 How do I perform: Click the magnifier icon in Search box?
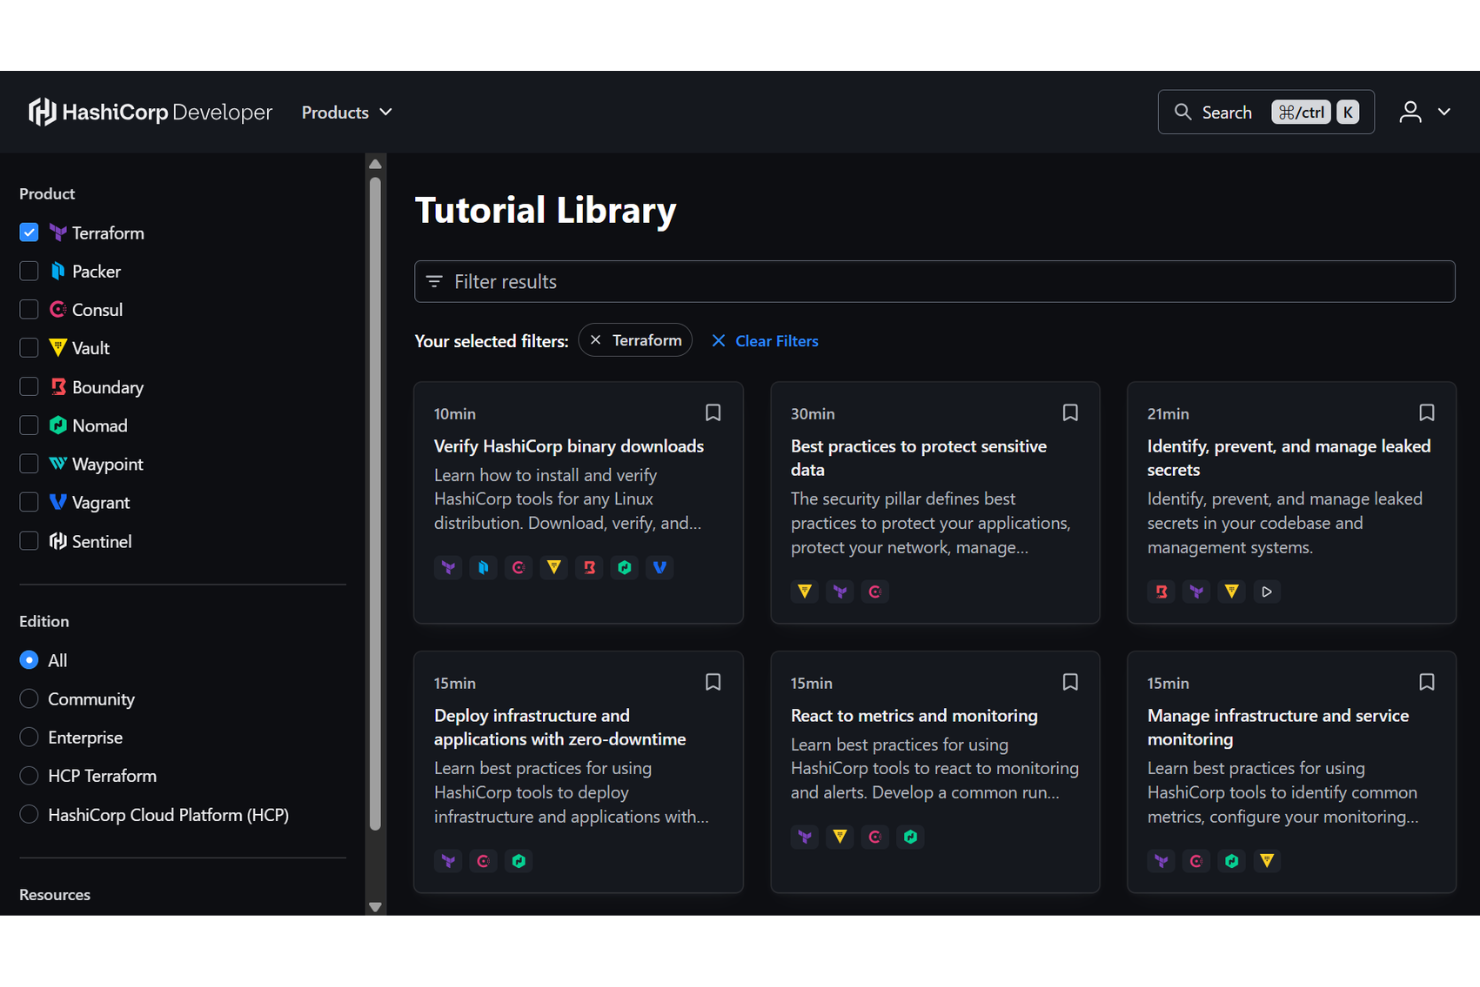point(1182,112)
